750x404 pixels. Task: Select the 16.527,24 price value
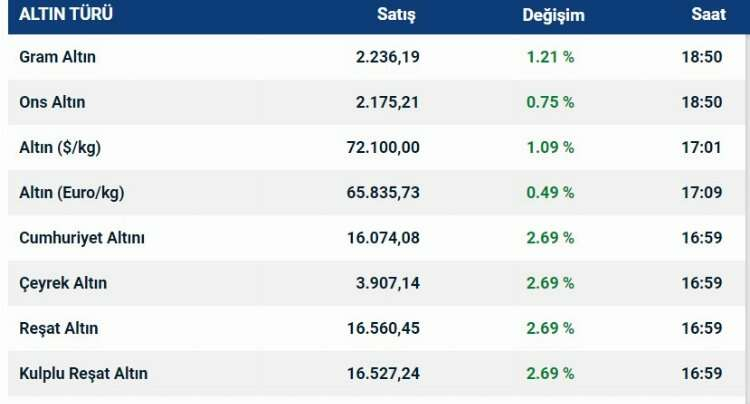tap(383, 373)
